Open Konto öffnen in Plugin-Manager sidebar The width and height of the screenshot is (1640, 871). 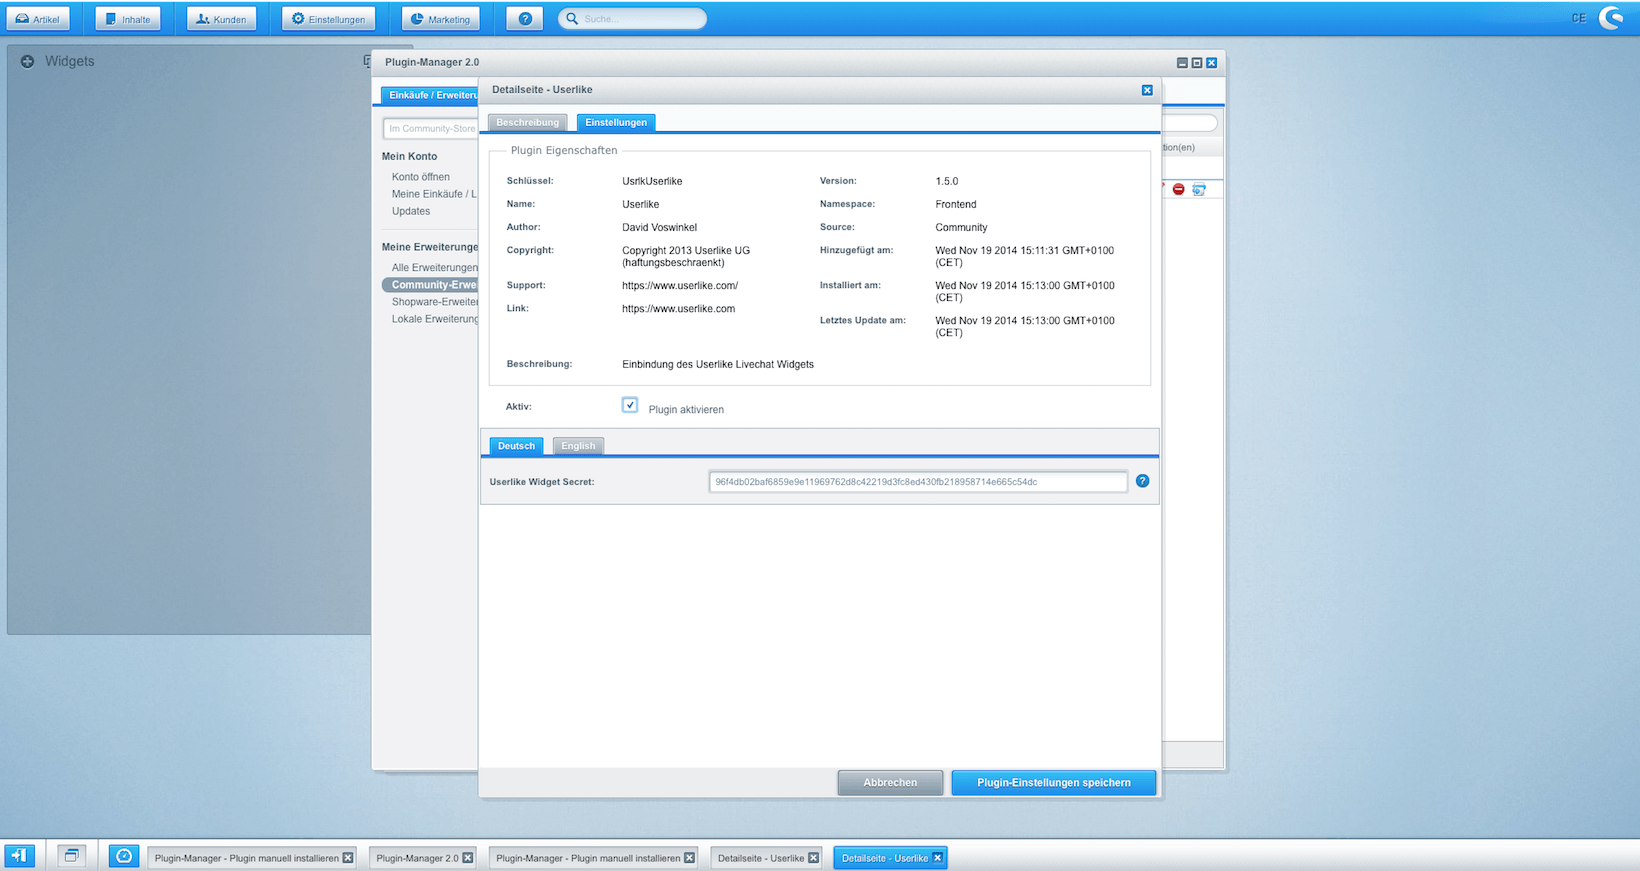[x=421, y=177]
